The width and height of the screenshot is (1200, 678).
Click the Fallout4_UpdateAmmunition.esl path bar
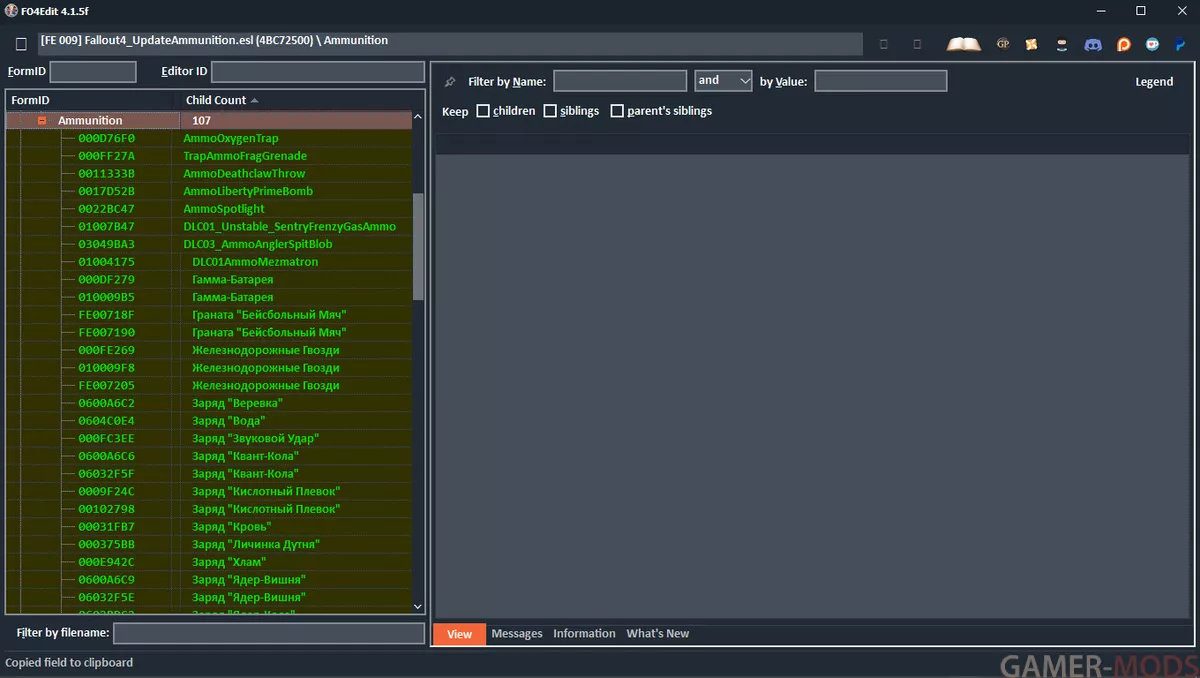click(450, 44)
